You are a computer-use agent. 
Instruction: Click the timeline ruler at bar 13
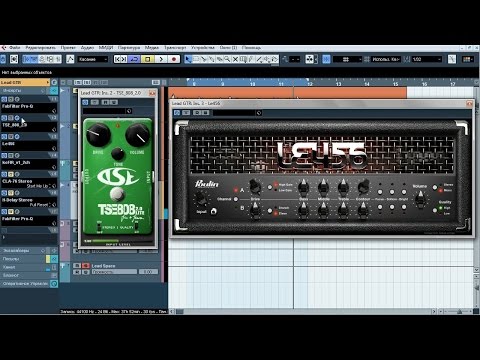click(338, 83)
